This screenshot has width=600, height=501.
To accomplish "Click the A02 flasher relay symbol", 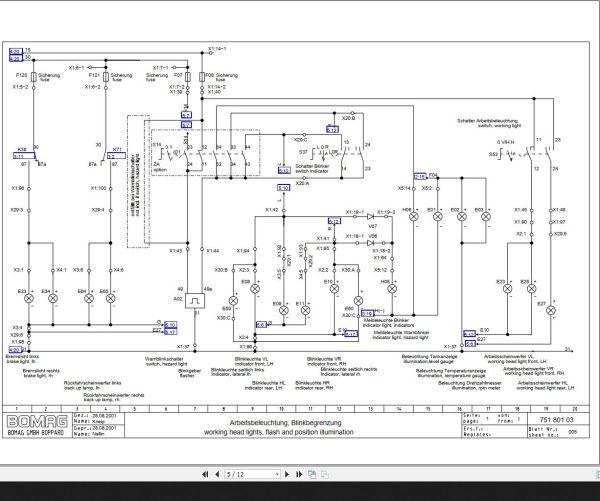I will 195,301.
